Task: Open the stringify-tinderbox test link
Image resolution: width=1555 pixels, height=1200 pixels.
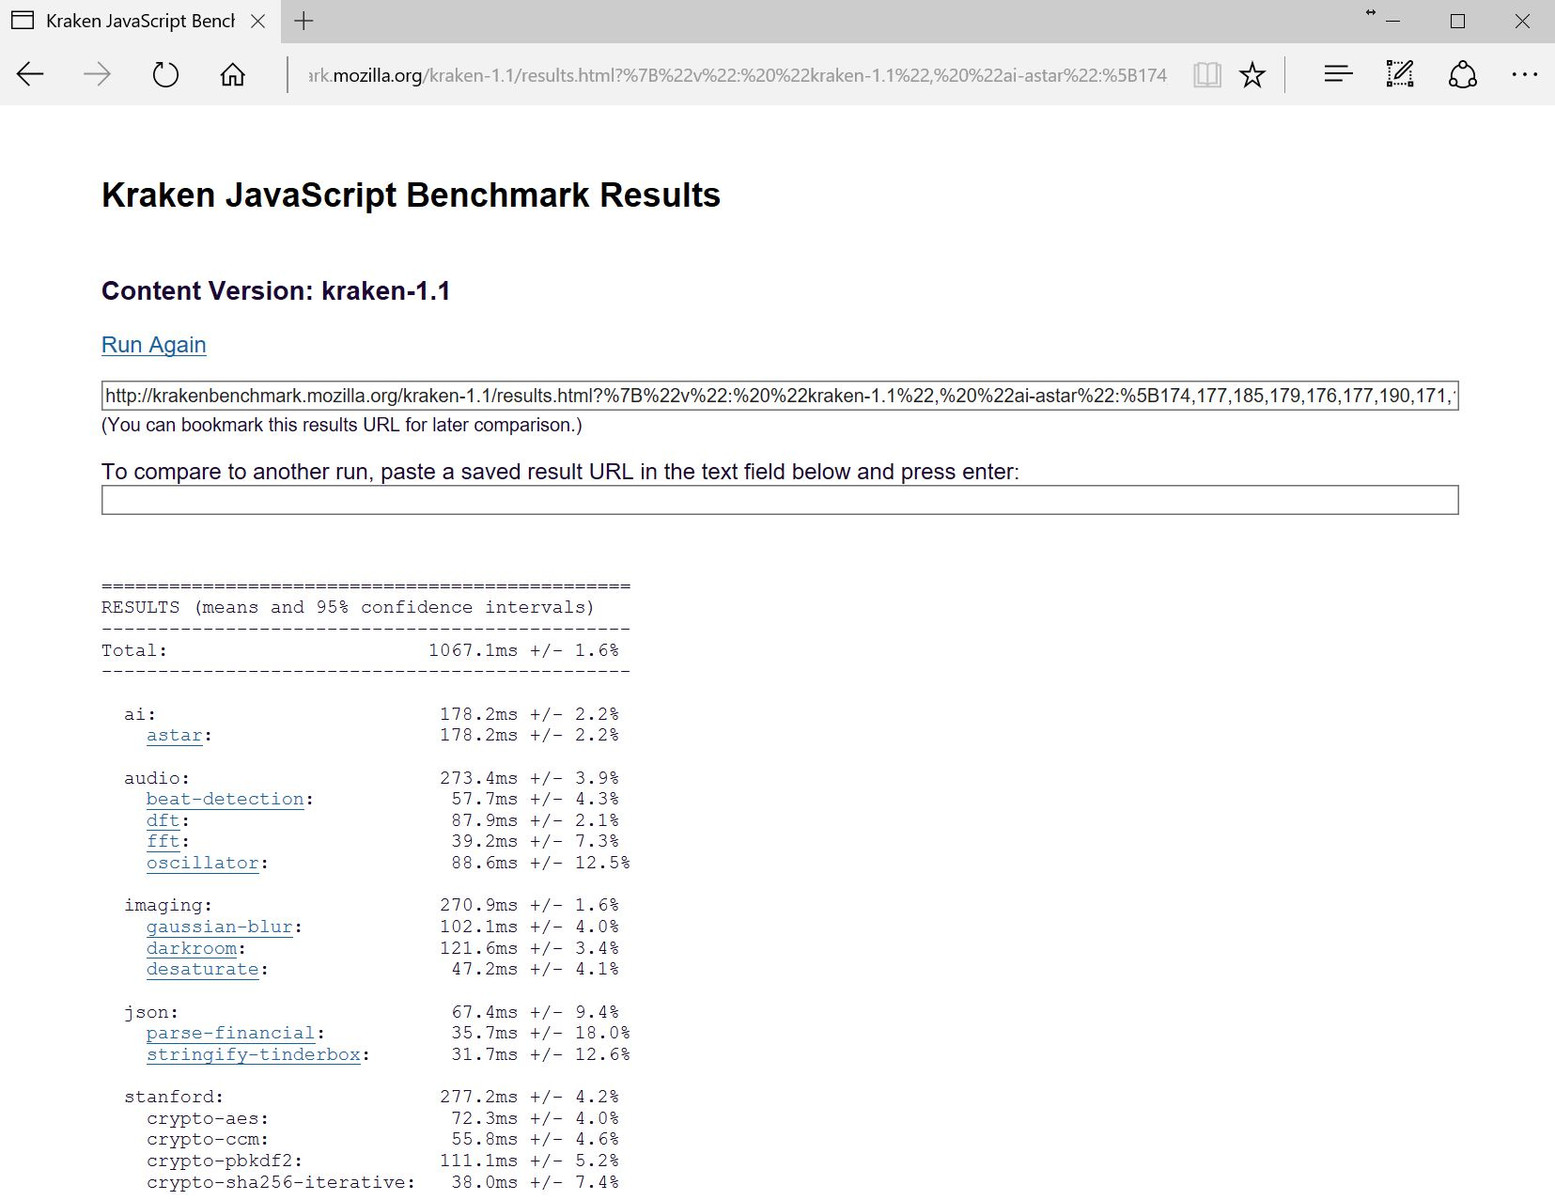Action: (x=253, y=1055)
